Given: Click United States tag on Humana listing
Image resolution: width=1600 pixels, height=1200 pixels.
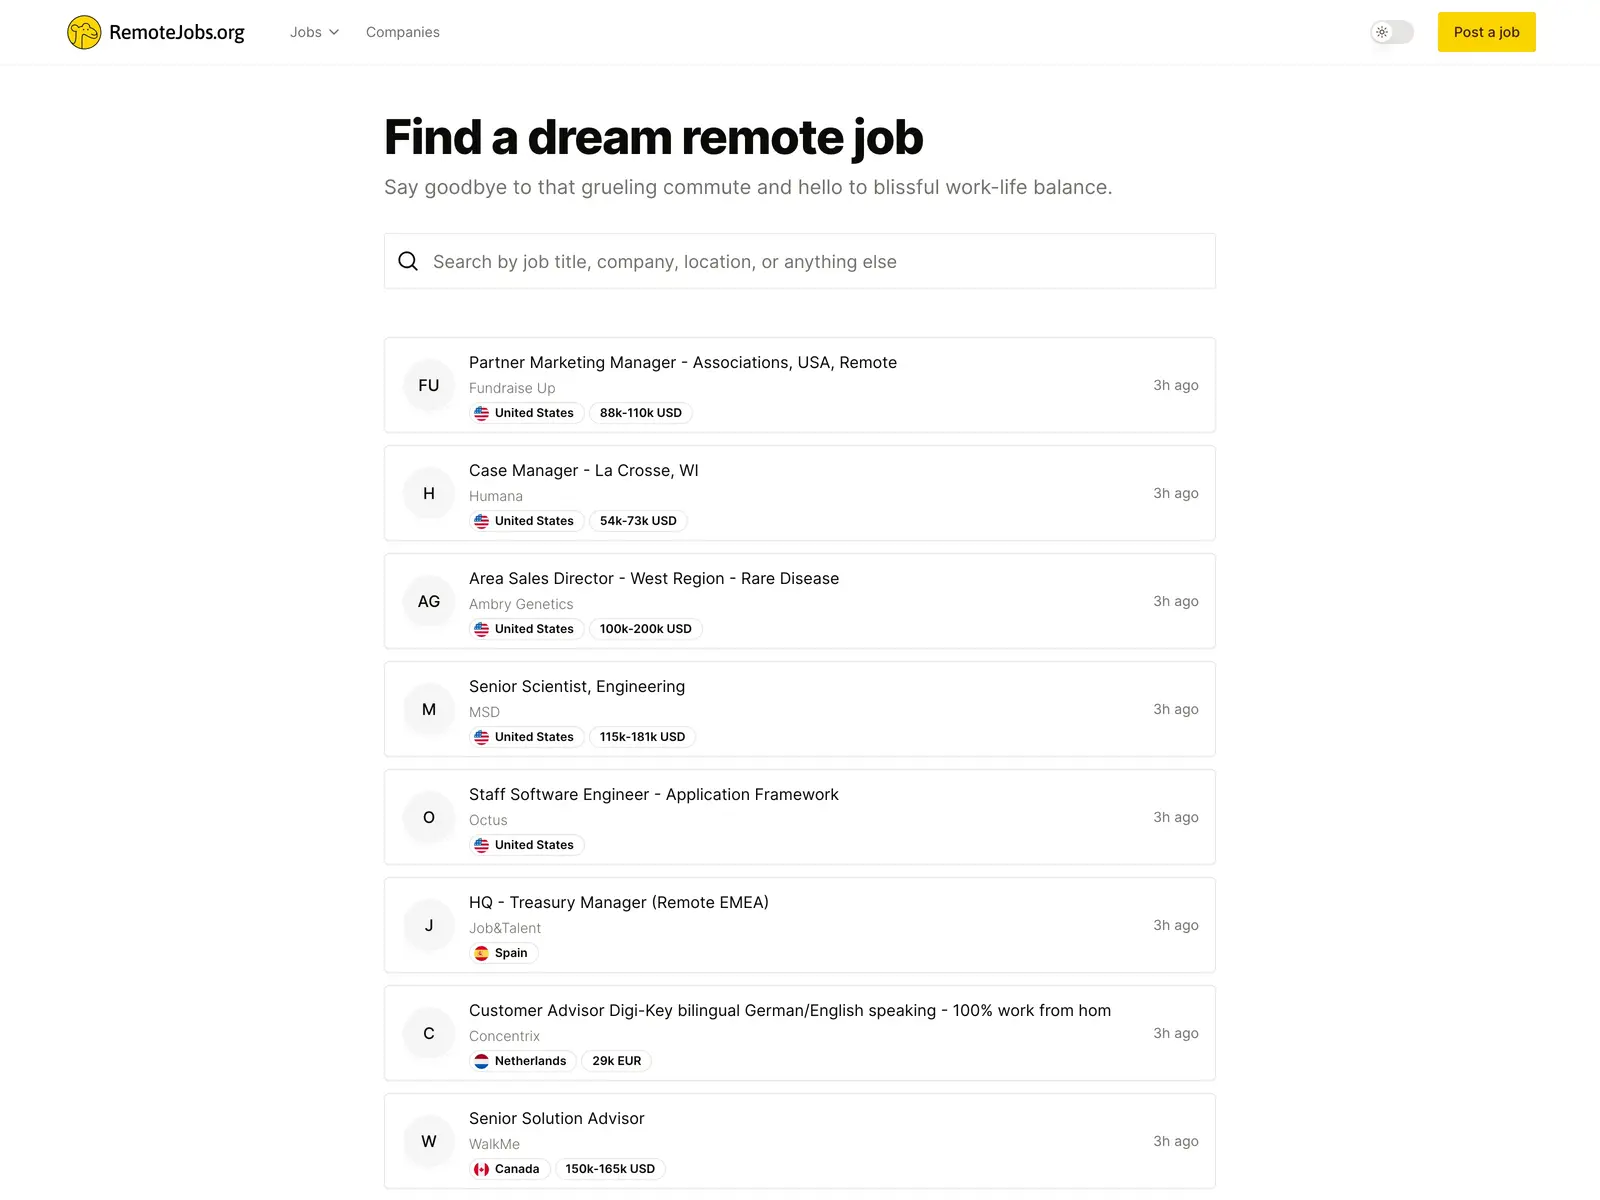Looking at the screenshot, I should (x=527, y=521).
